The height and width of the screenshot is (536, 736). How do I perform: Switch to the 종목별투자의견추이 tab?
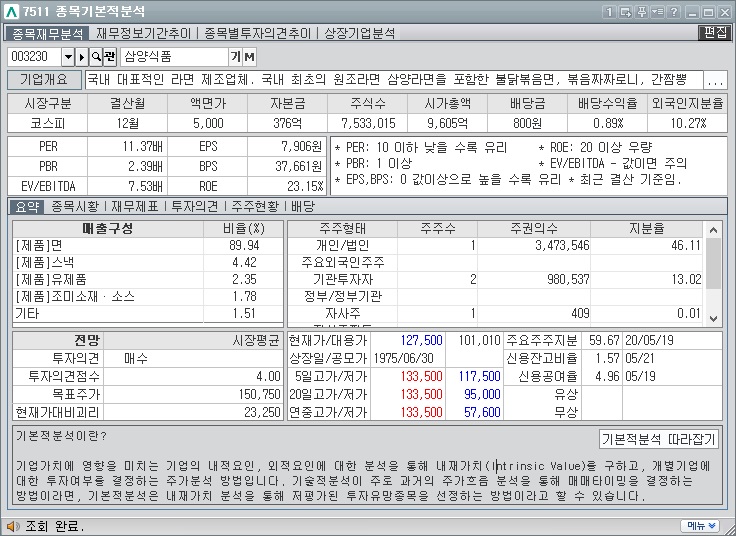pos(257,34)
